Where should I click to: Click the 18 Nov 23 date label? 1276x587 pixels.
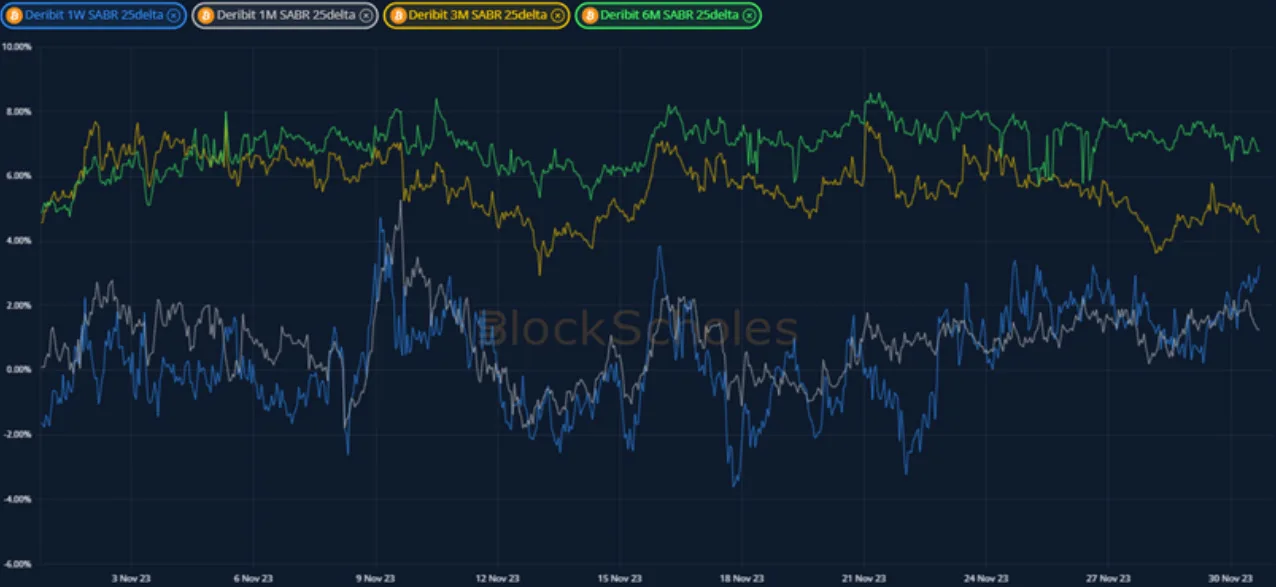[742, 578]
